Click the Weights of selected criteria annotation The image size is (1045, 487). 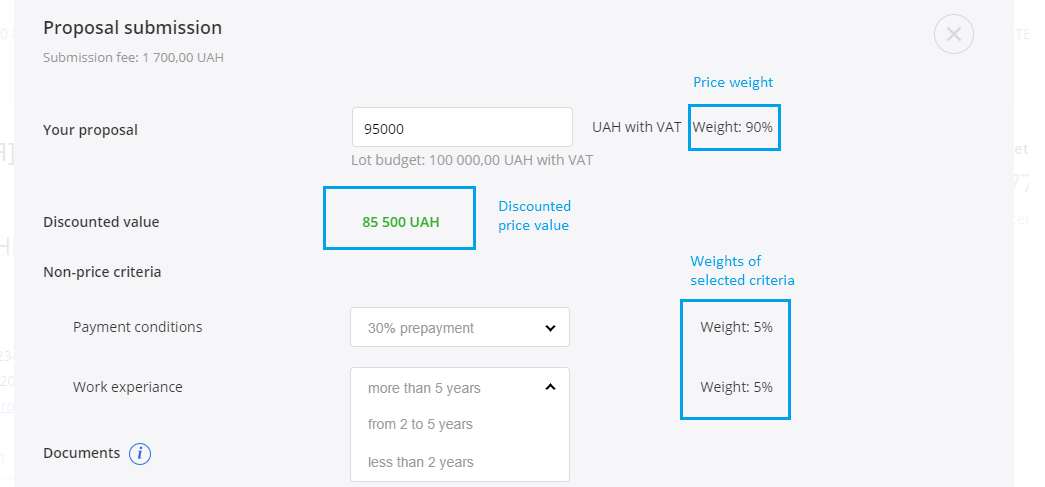[742, 270]
